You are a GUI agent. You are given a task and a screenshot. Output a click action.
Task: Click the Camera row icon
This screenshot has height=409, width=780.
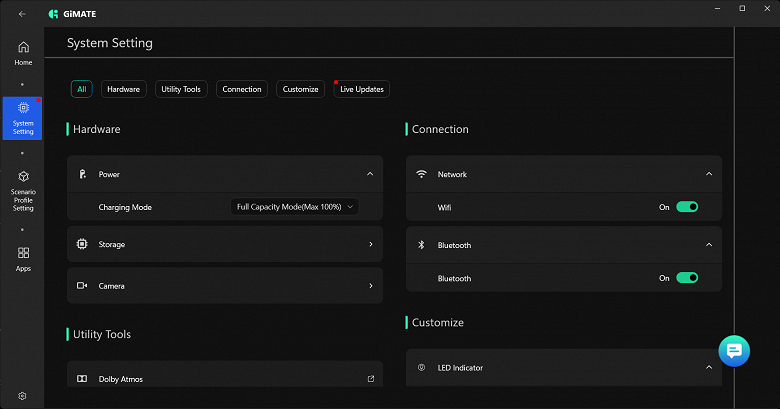point(82,286)
